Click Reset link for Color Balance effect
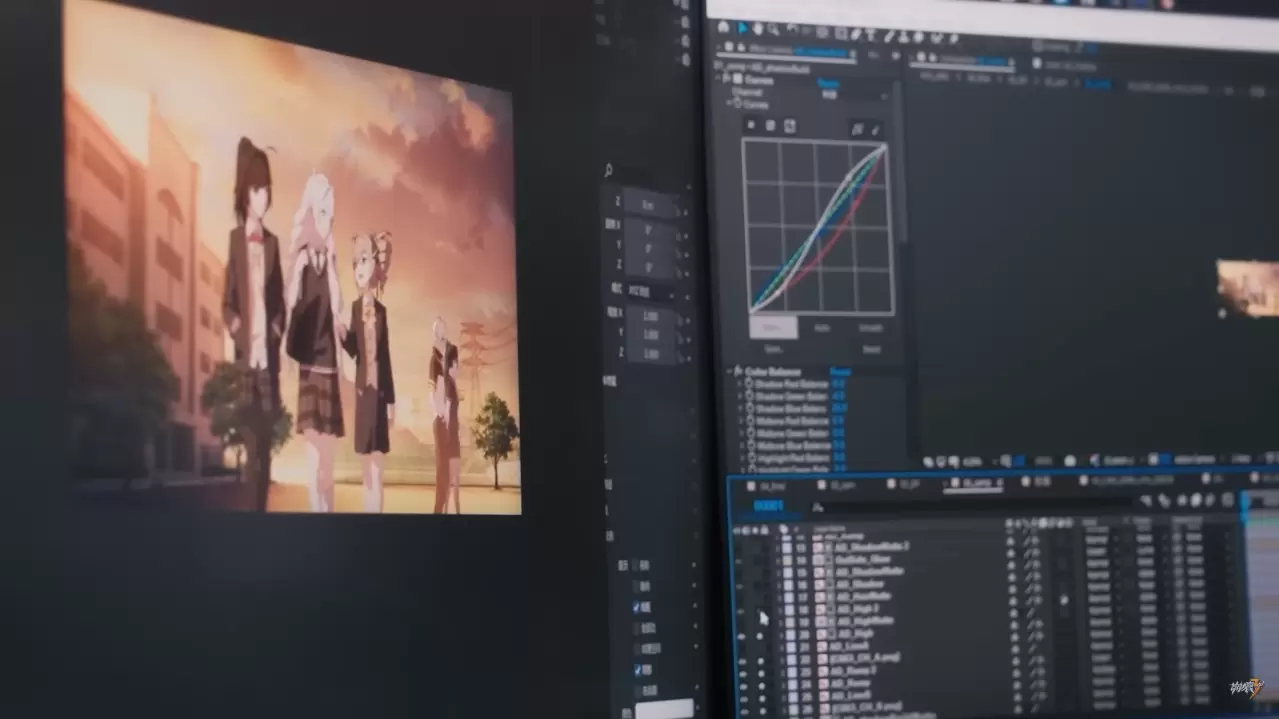The image size is (1279, 719). pos(840,371)
